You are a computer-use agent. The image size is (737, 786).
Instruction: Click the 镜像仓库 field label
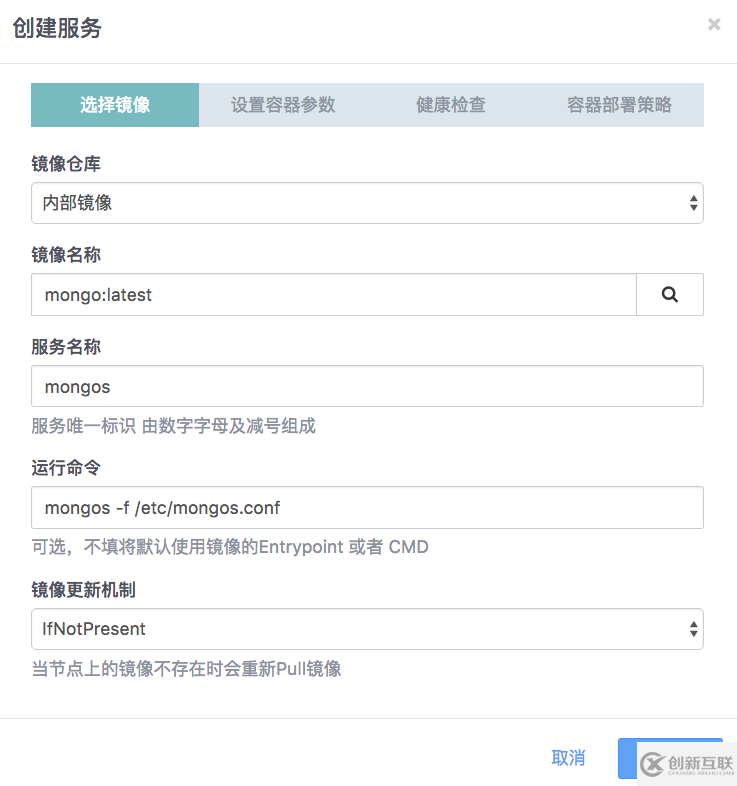coord(66,164)
